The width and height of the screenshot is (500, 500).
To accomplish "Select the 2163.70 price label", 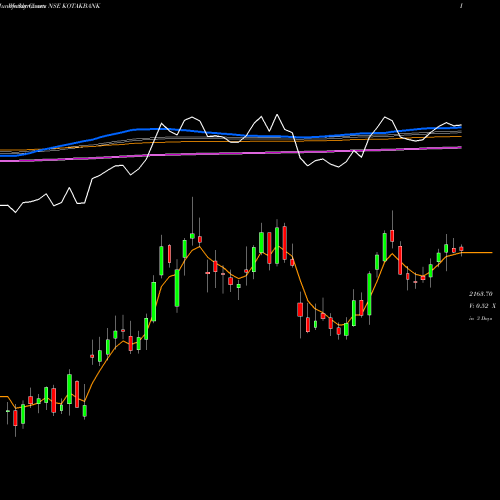I will (481, 294).
